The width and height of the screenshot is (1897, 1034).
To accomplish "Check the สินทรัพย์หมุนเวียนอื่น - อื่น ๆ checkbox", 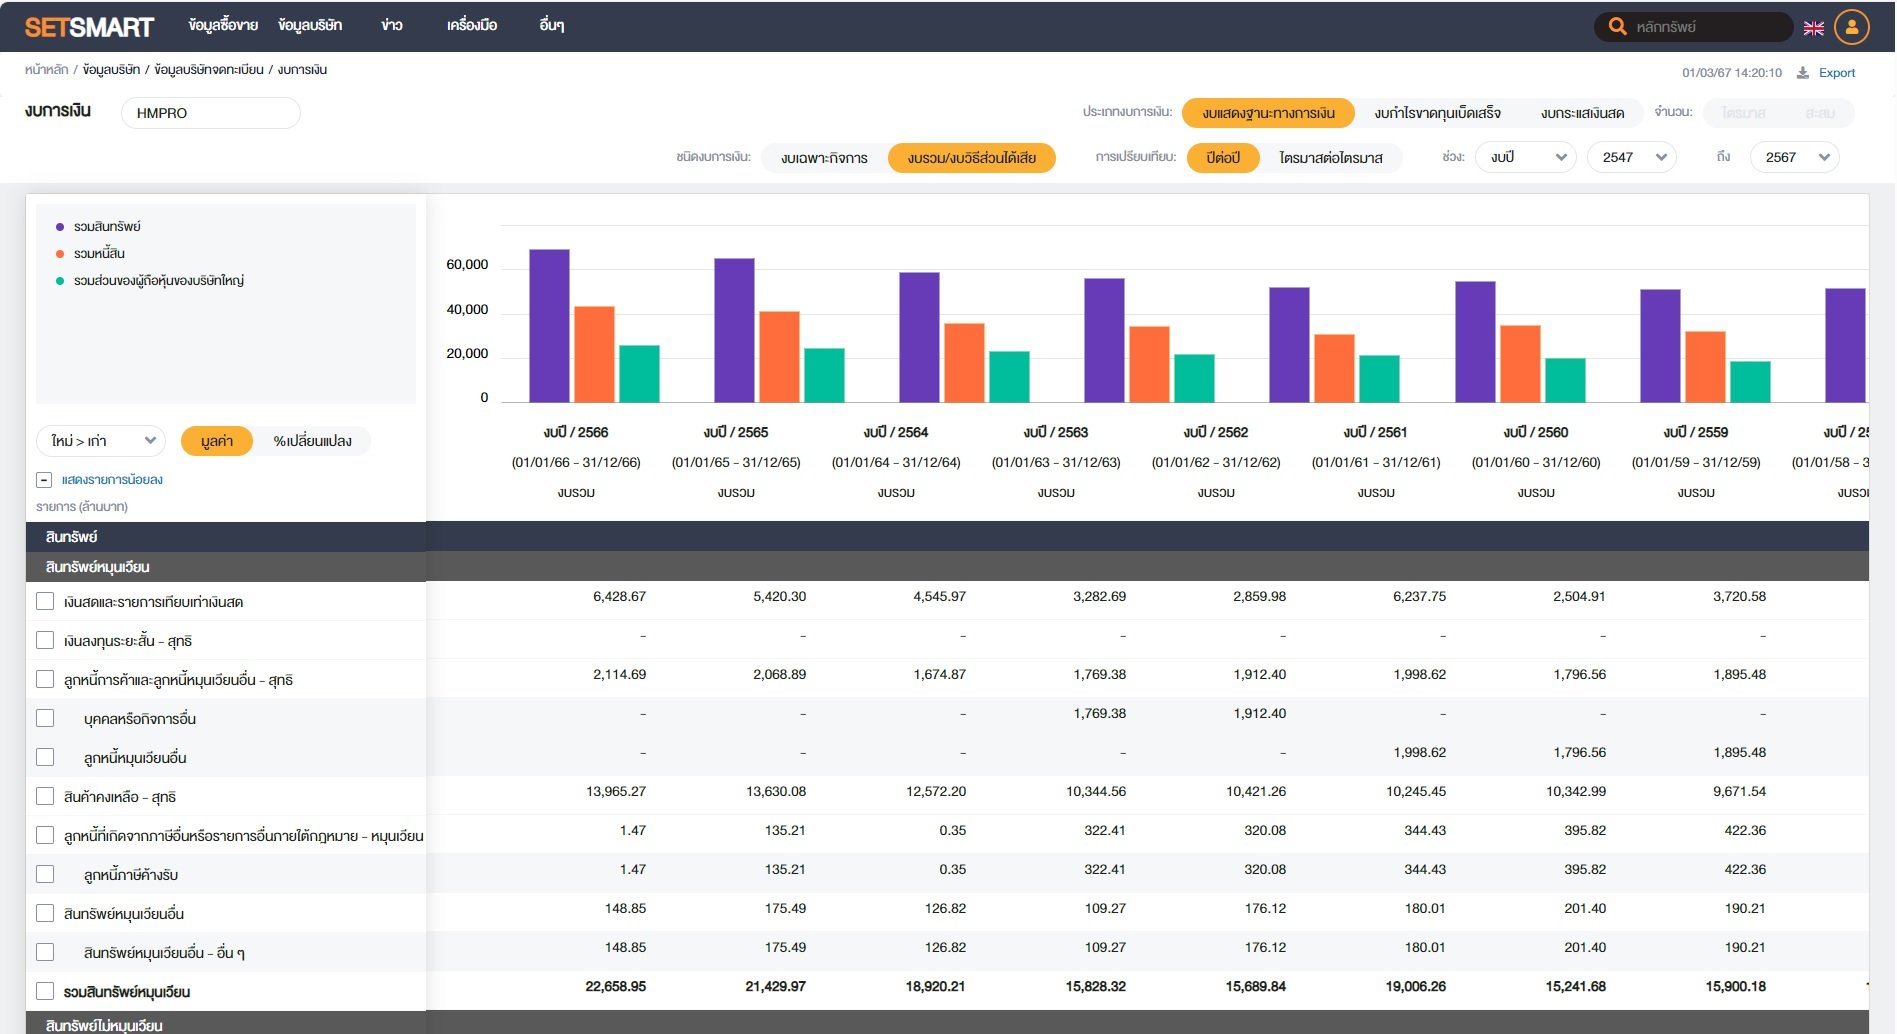I will pos(45,952).
